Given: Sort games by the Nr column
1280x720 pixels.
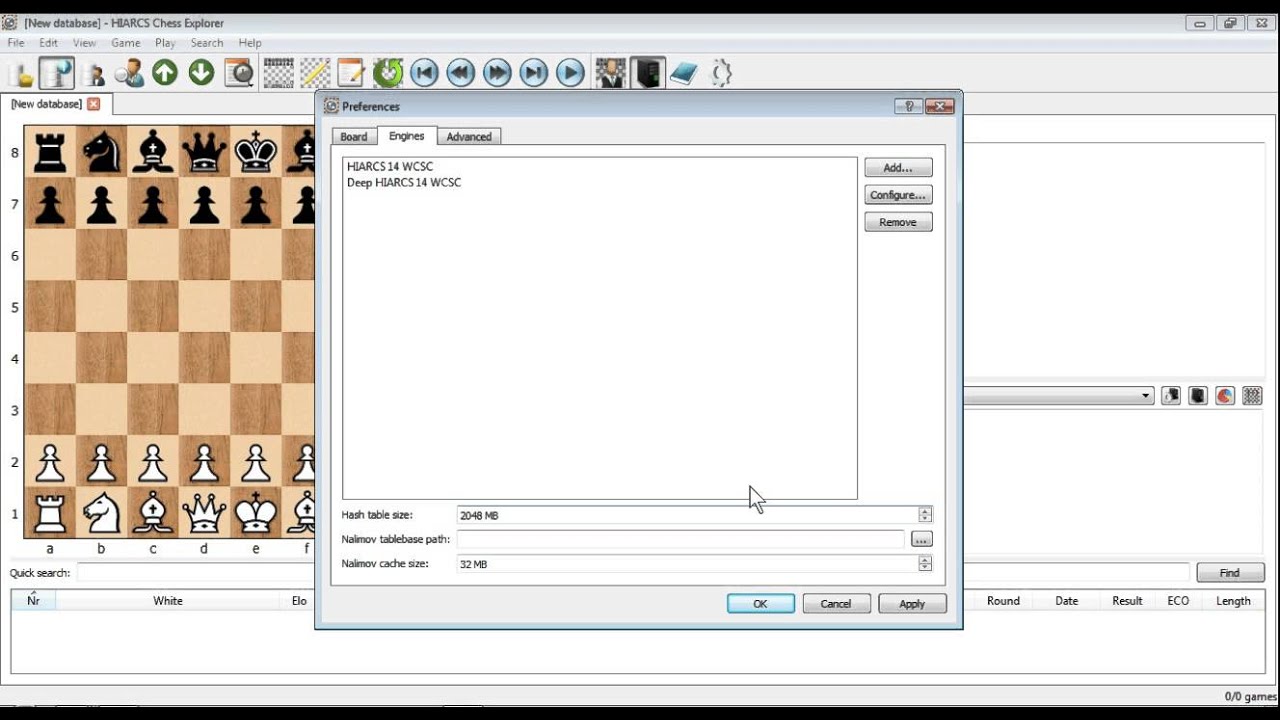Looking at the screenshot, I should [33, 600].
